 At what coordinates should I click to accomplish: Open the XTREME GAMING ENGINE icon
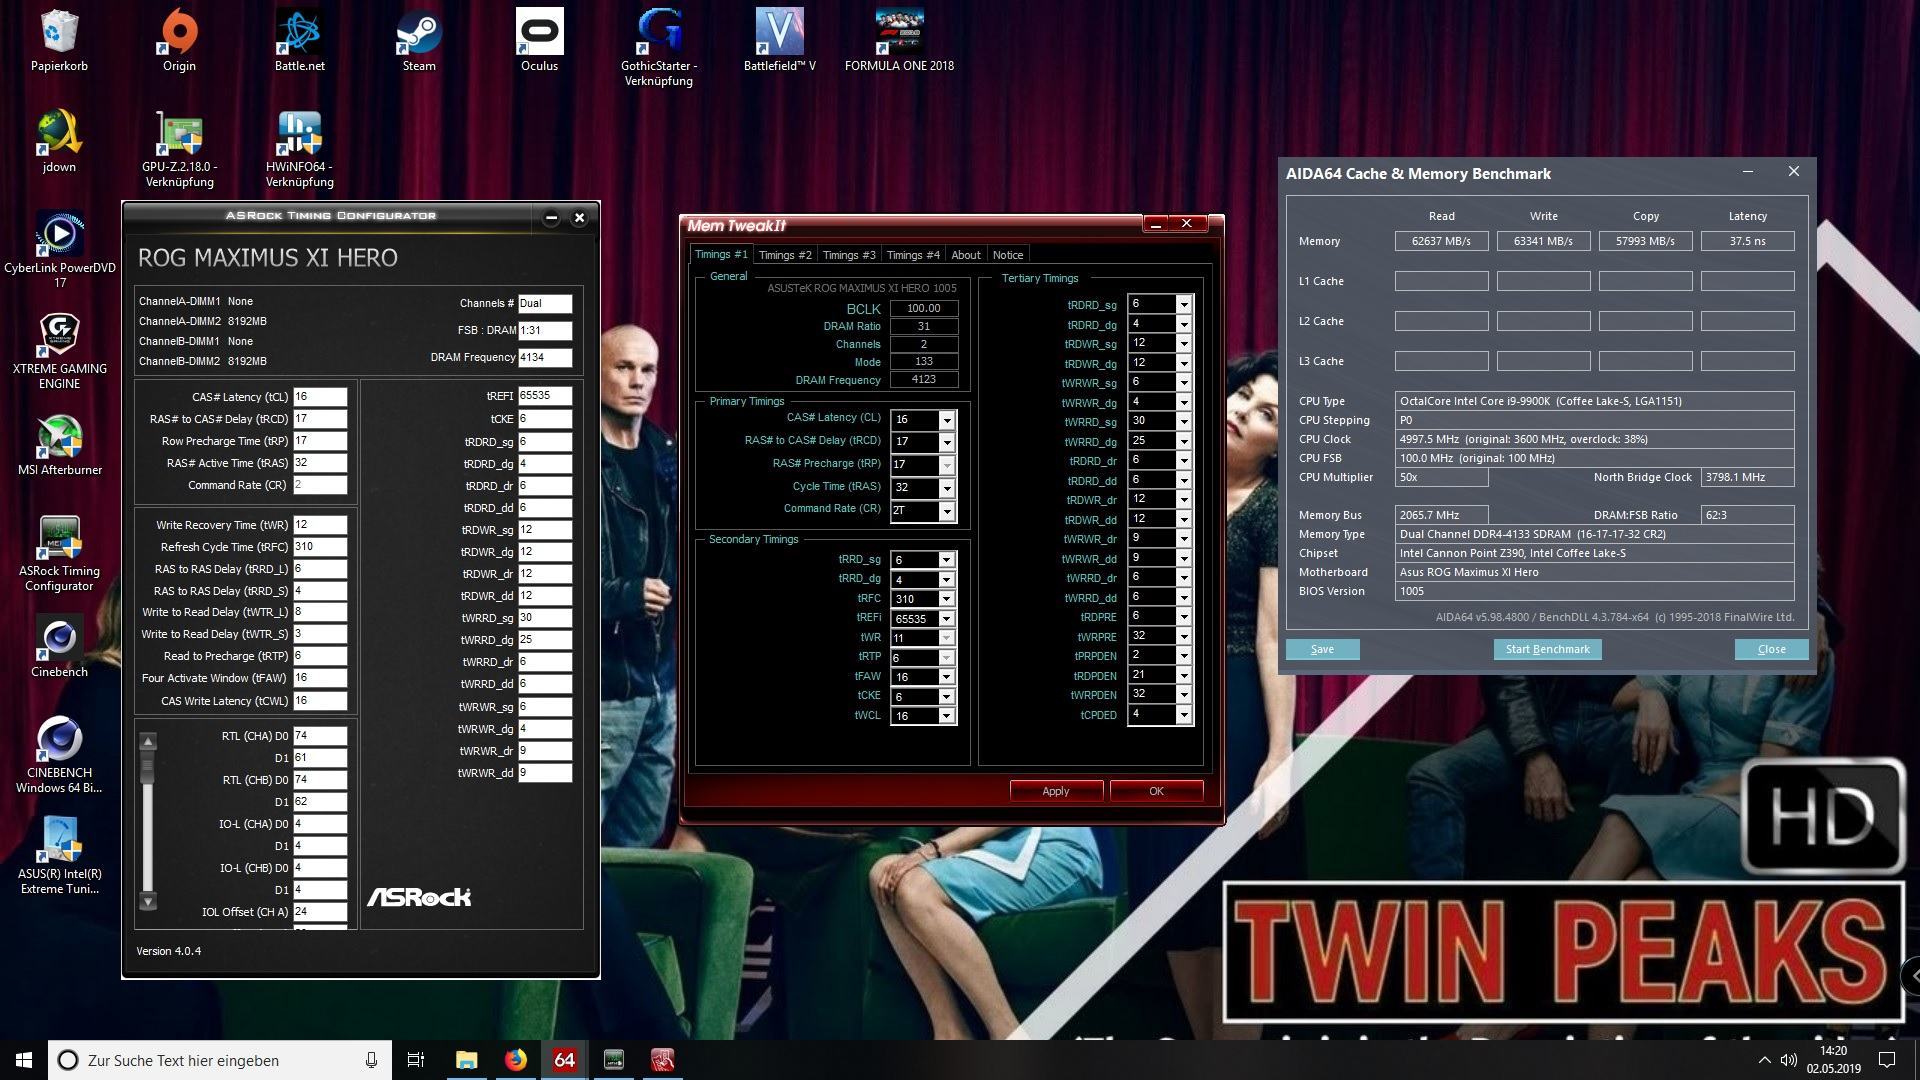pos(59,351)
